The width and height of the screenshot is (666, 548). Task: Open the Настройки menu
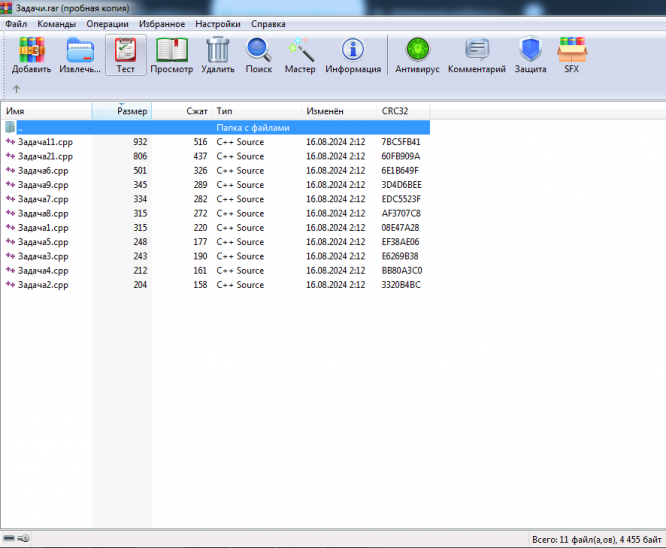click(x=219, y=22)
